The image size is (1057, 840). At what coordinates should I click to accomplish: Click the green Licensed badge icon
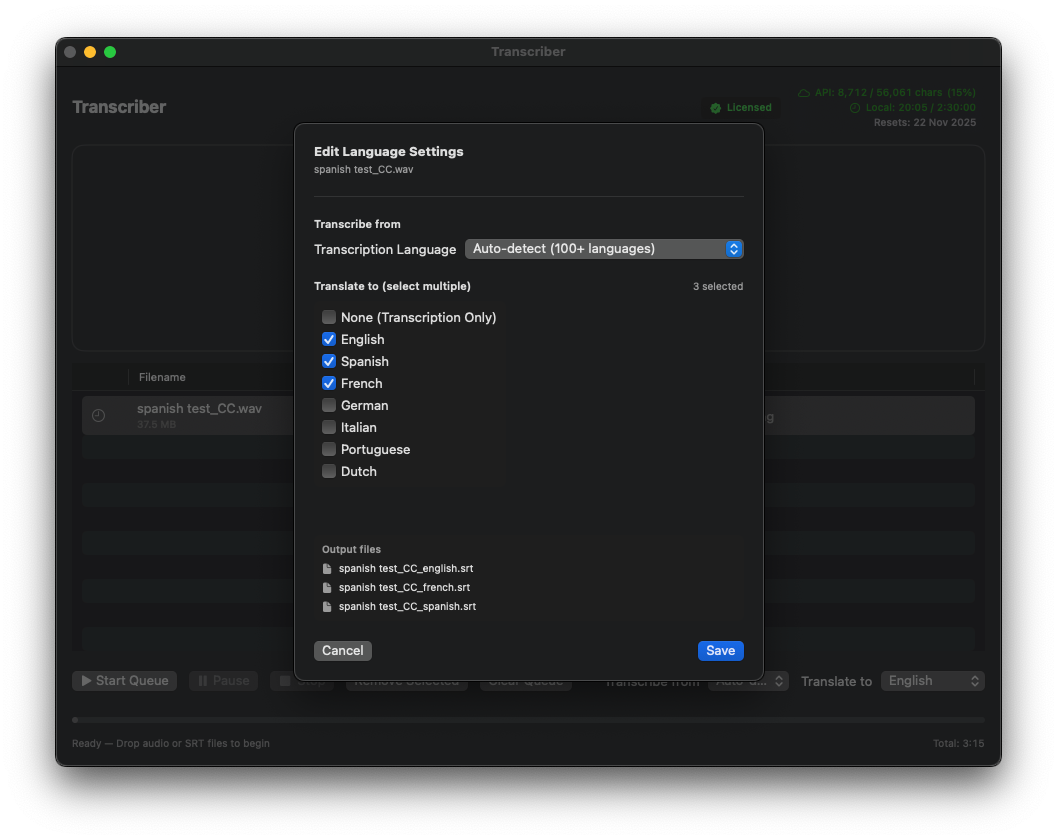coord(716,108)
